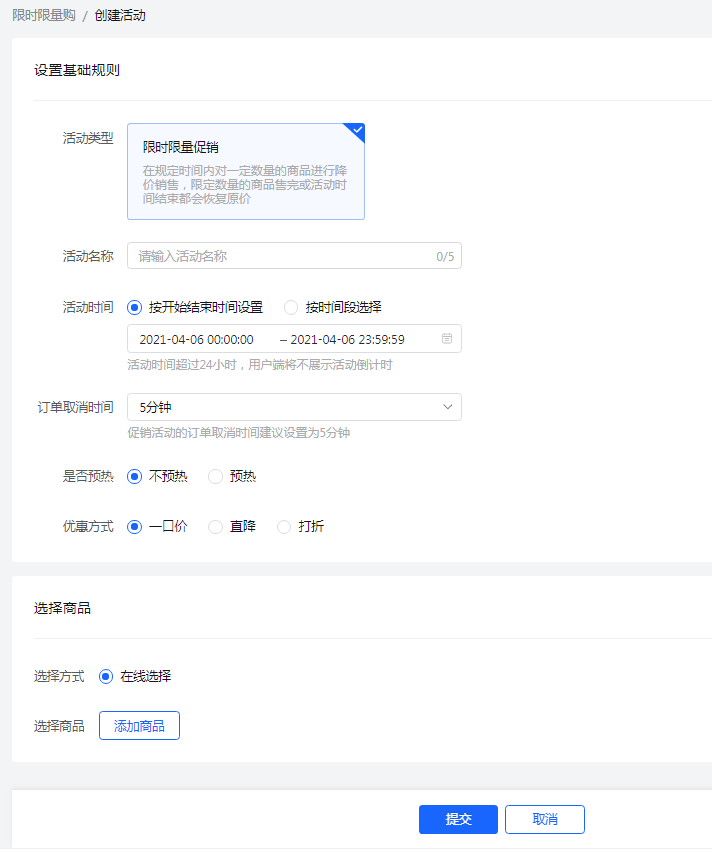
Task: Go to 限时限量购 breadcrumb link
Action: (44, 15)
